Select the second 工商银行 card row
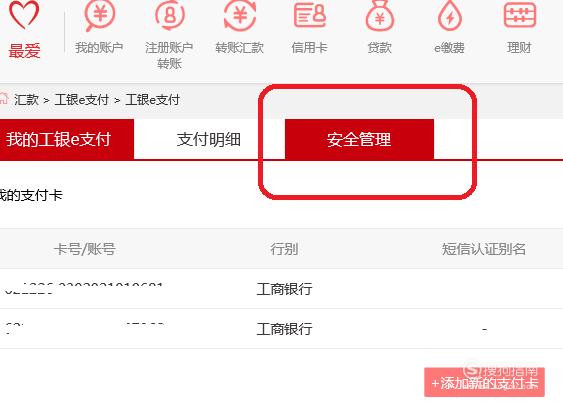 click(x=282, y=329)
